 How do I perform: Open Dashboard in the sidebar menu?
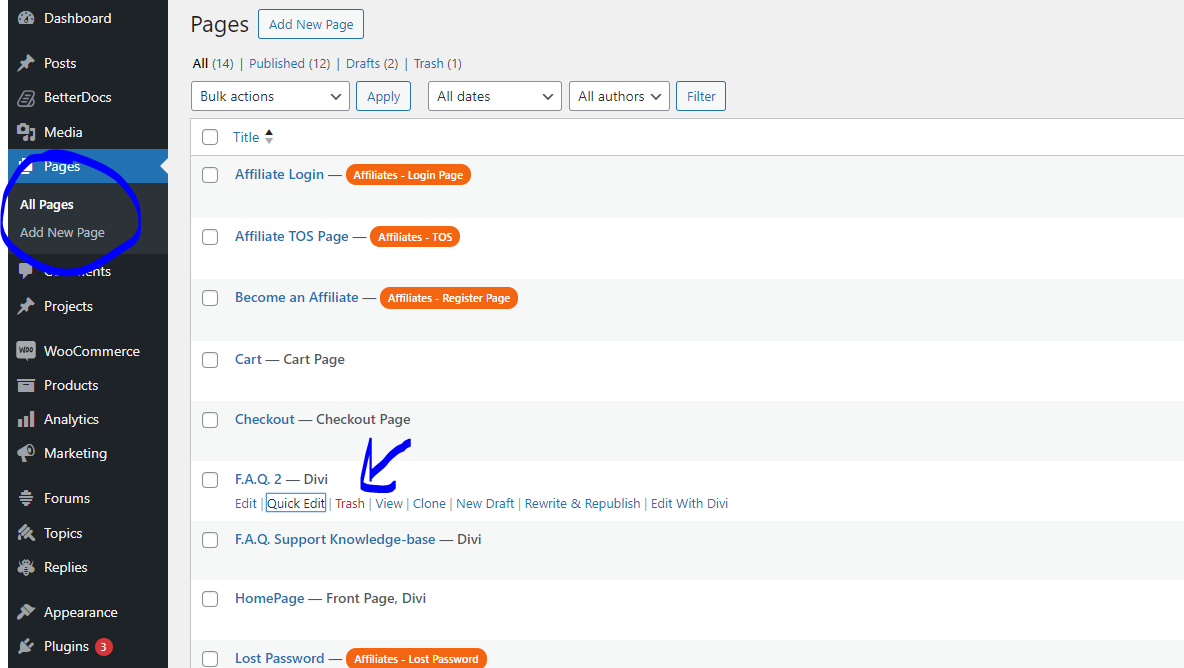point(78,18)
